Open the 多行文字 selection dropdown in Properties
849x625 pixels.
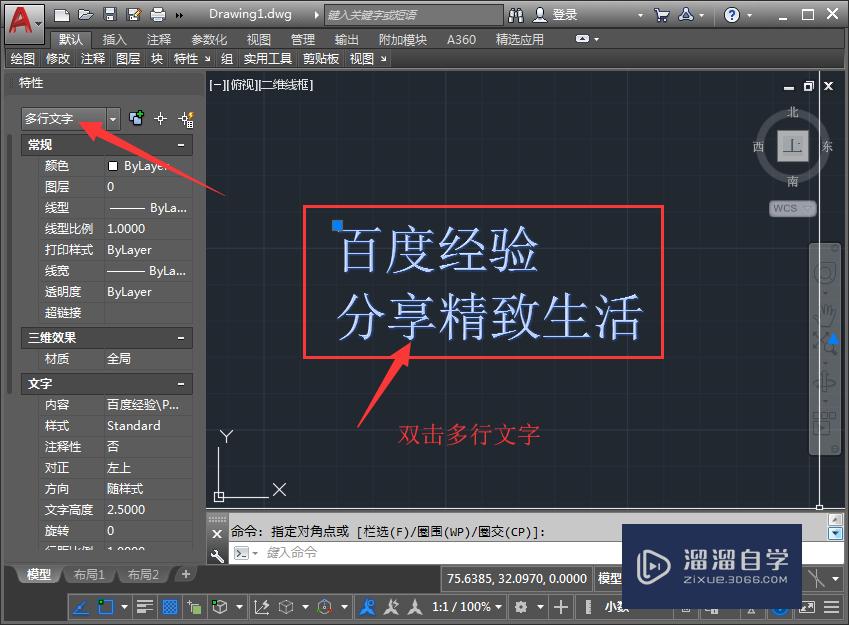[112, 118]
